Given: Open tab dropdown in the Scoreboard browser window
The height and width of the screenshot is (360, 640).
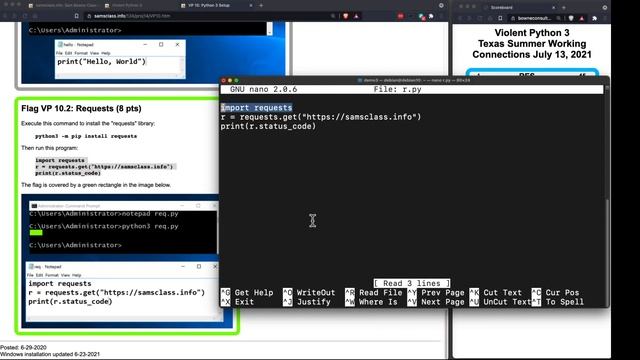Looking at the screenshot, I should [604, 7].
